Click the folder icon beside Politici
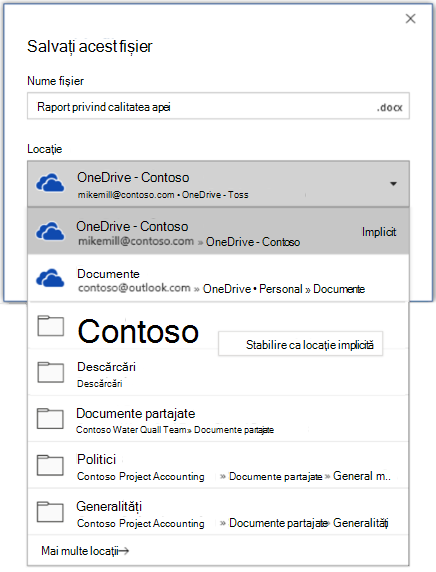Image resolution: width=436 pixels, height=572 pixels. [x=50, y=465]
